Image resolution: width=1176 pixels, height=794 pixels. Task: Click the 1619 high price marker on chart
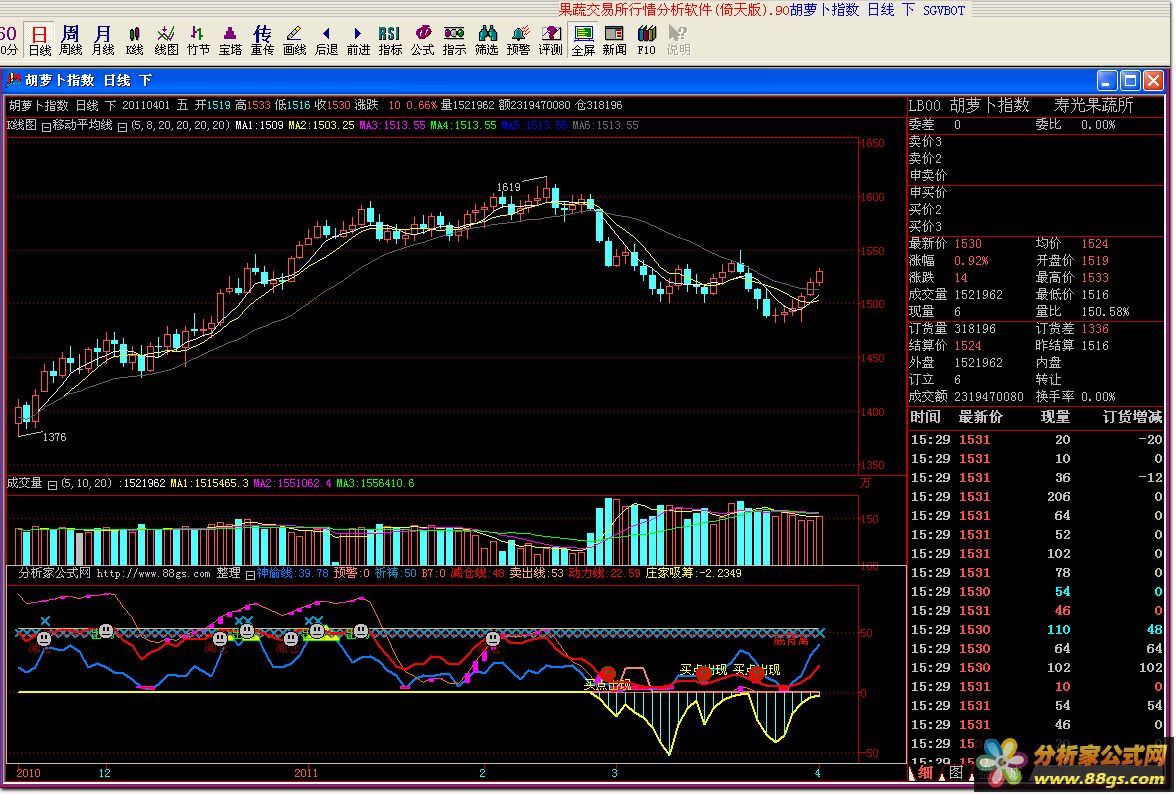tap(509, 187)
